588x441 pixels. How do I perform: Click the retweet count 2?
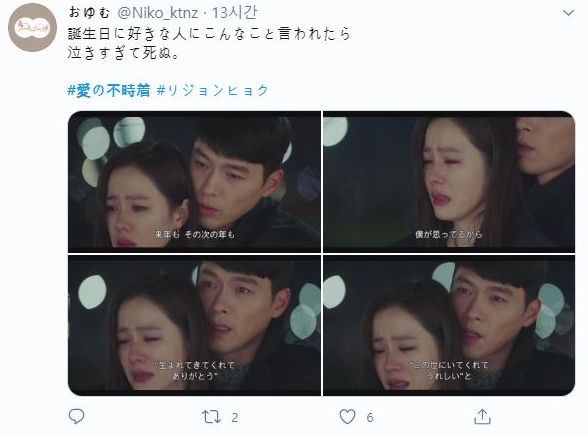pos(235,418)
